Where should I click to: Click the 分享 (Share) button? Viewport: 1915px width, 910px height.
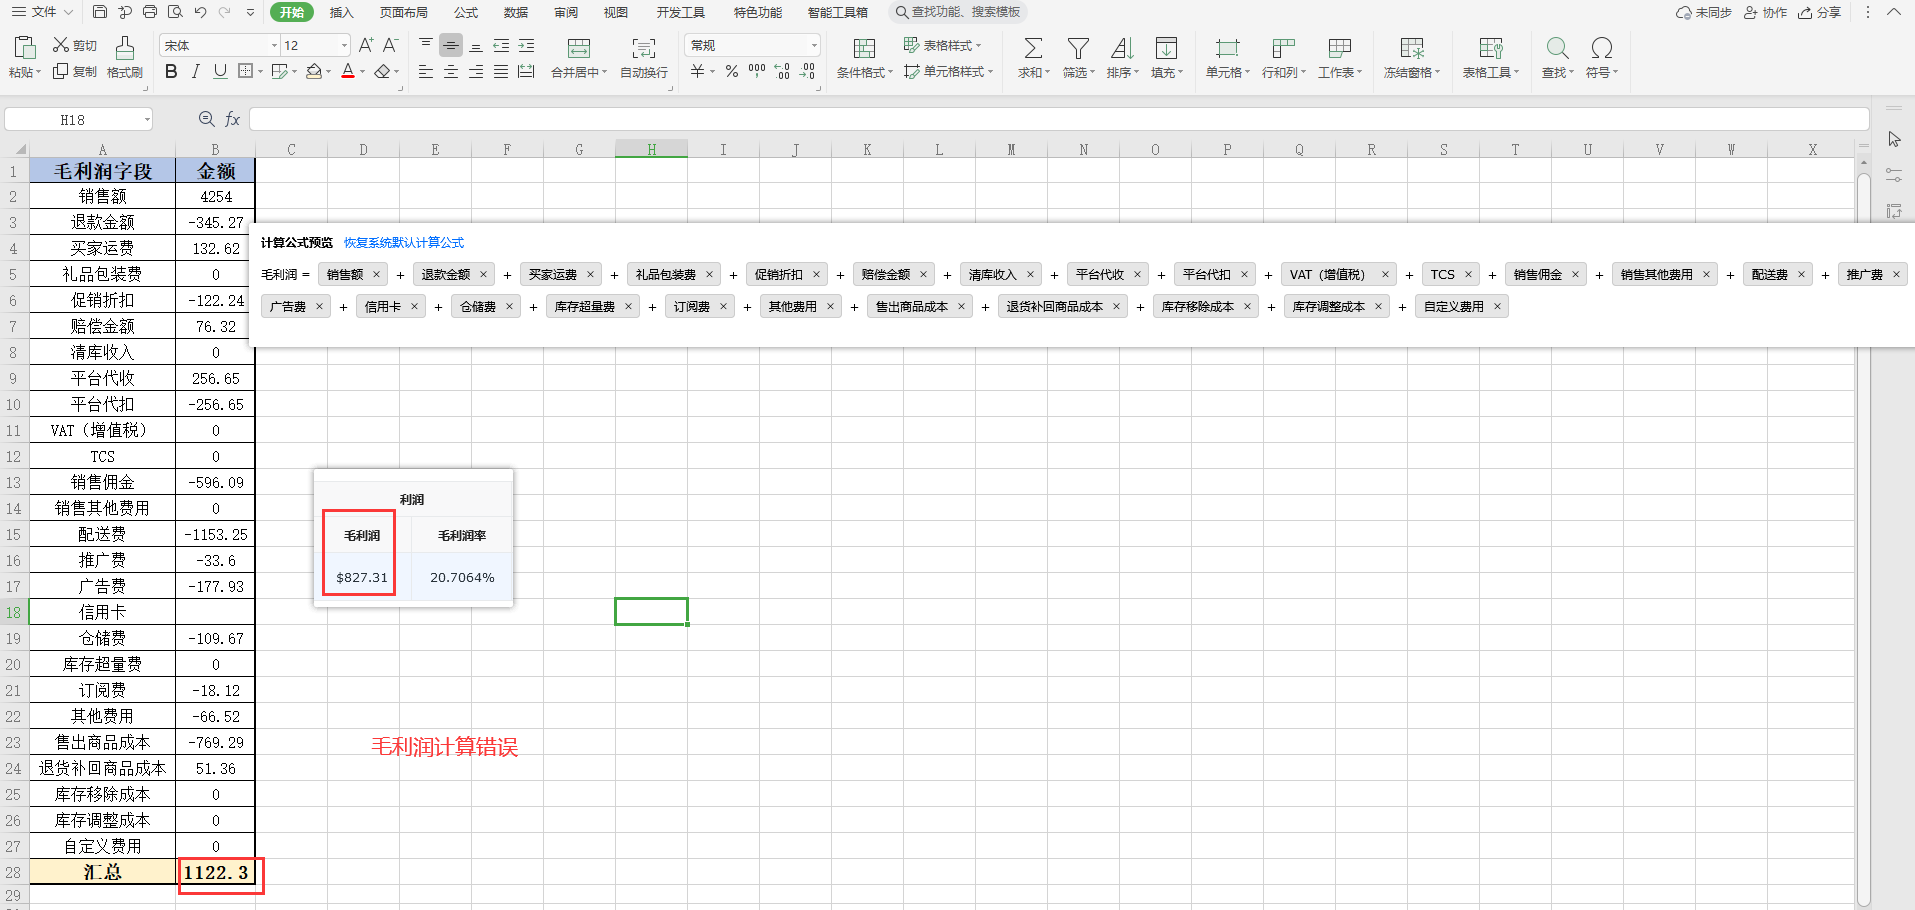coord(1820,12)
